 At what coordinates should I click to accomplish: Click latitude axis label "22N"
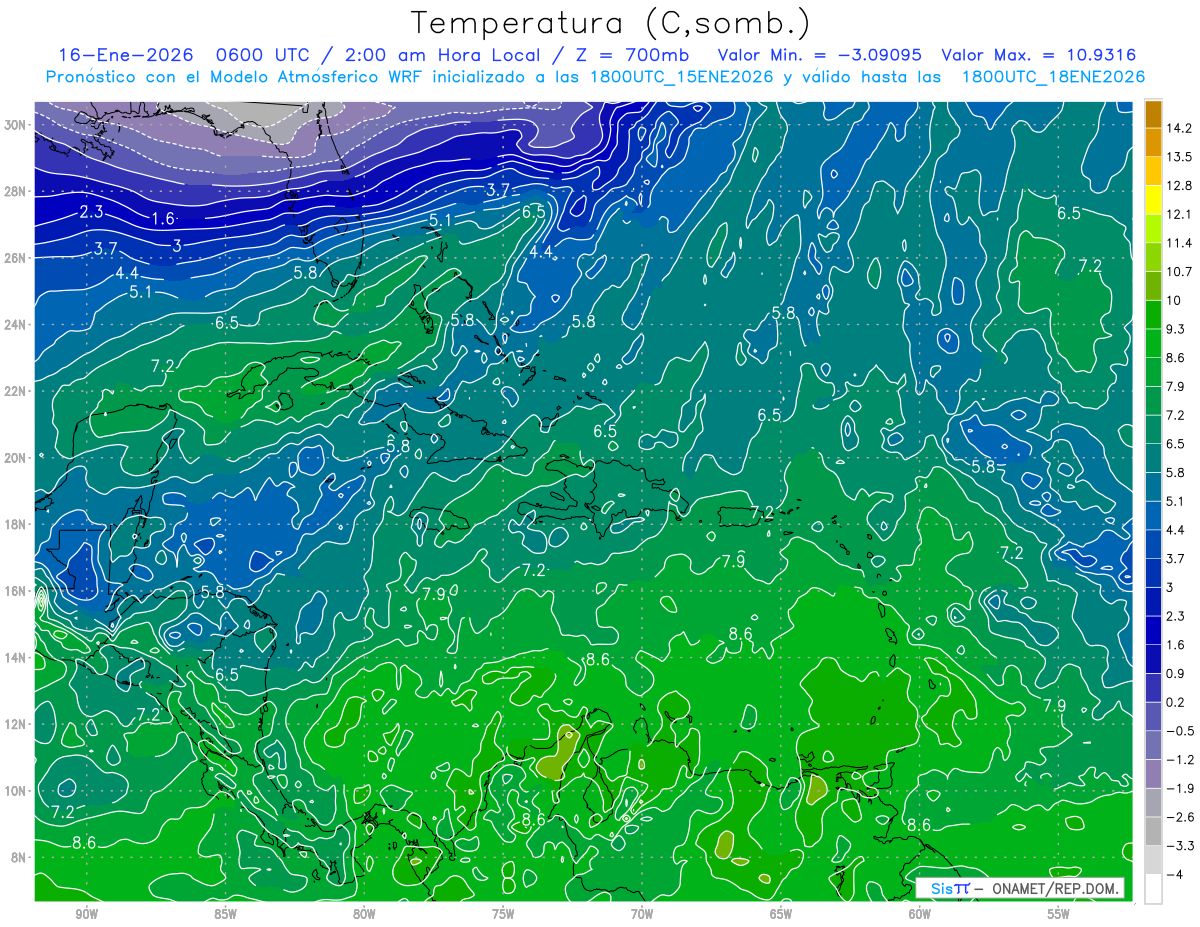[x=15, y=391]
